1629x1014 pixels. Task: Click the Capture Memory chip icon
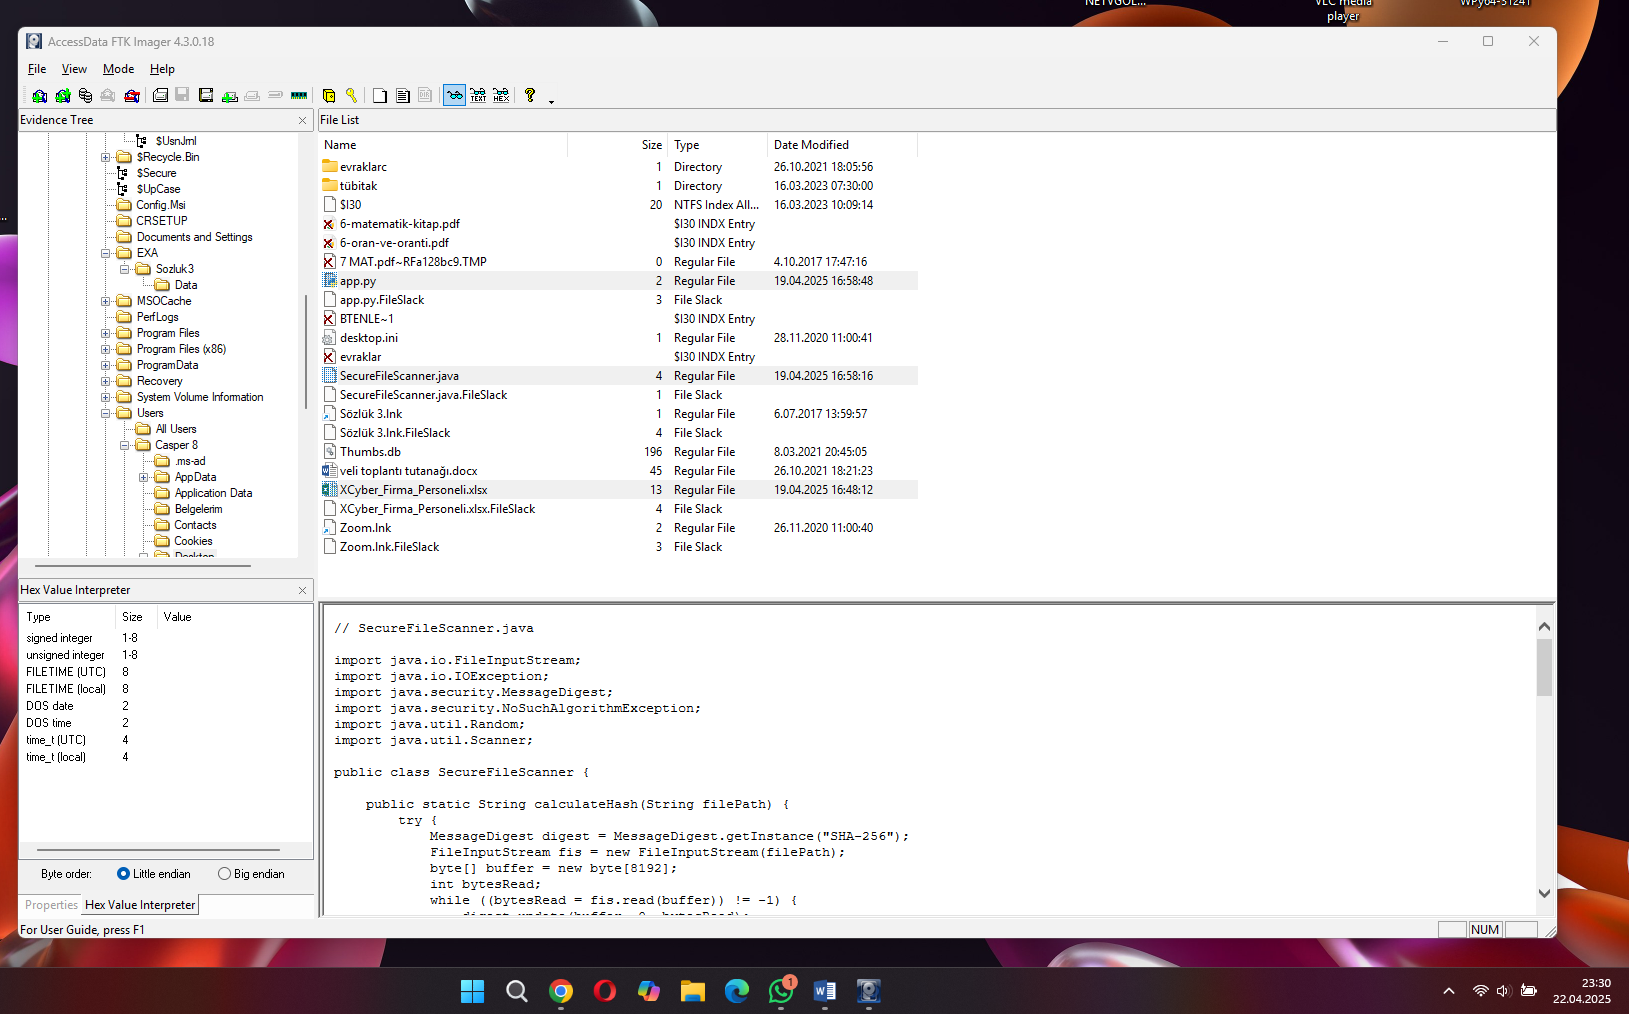[x=299, y=96]
